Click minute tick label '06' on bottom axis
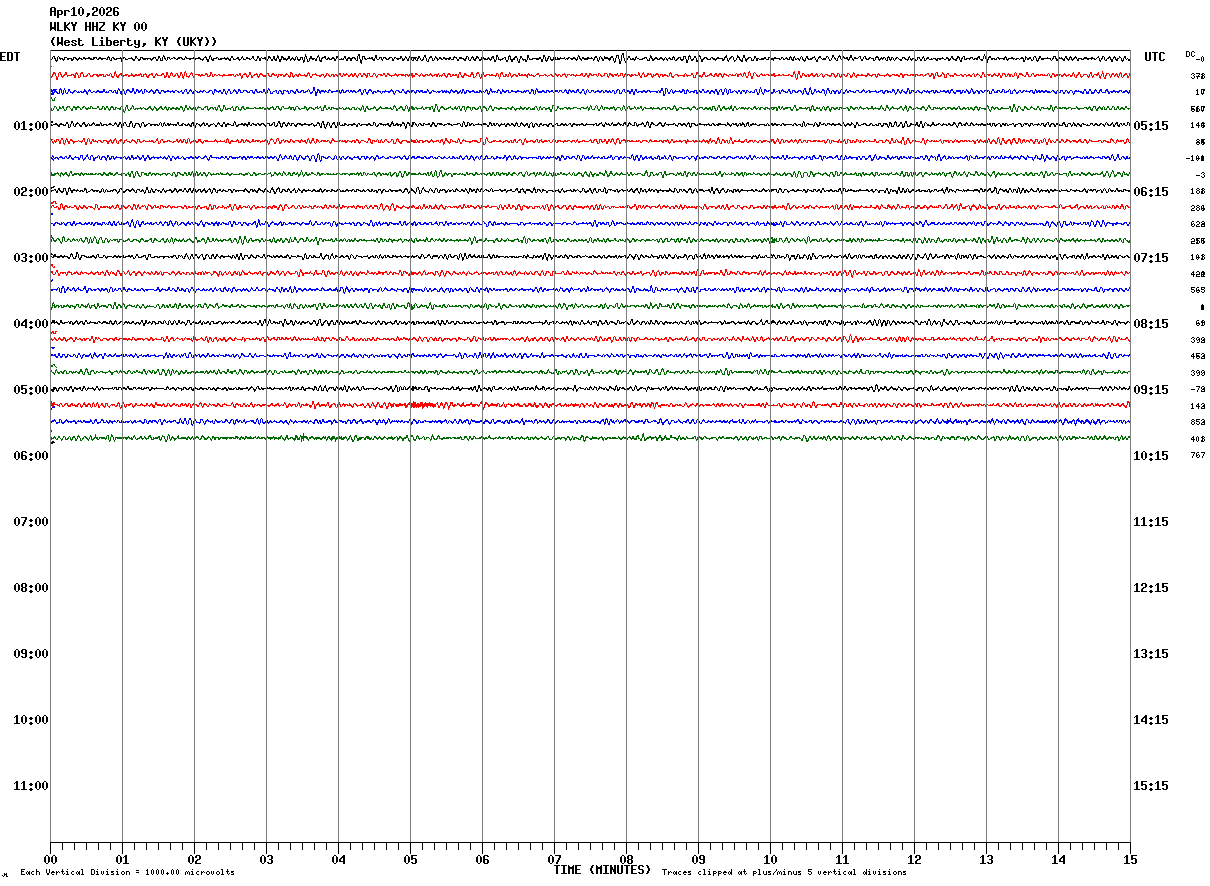1210x886 pixels. coord(482,860)
